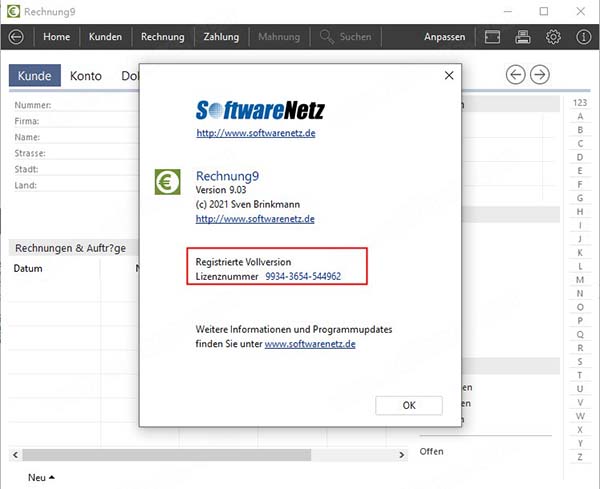Viewport: 600px width, 489px height.
Task: Click the printer icon
Action: click(x=523, y=37)
